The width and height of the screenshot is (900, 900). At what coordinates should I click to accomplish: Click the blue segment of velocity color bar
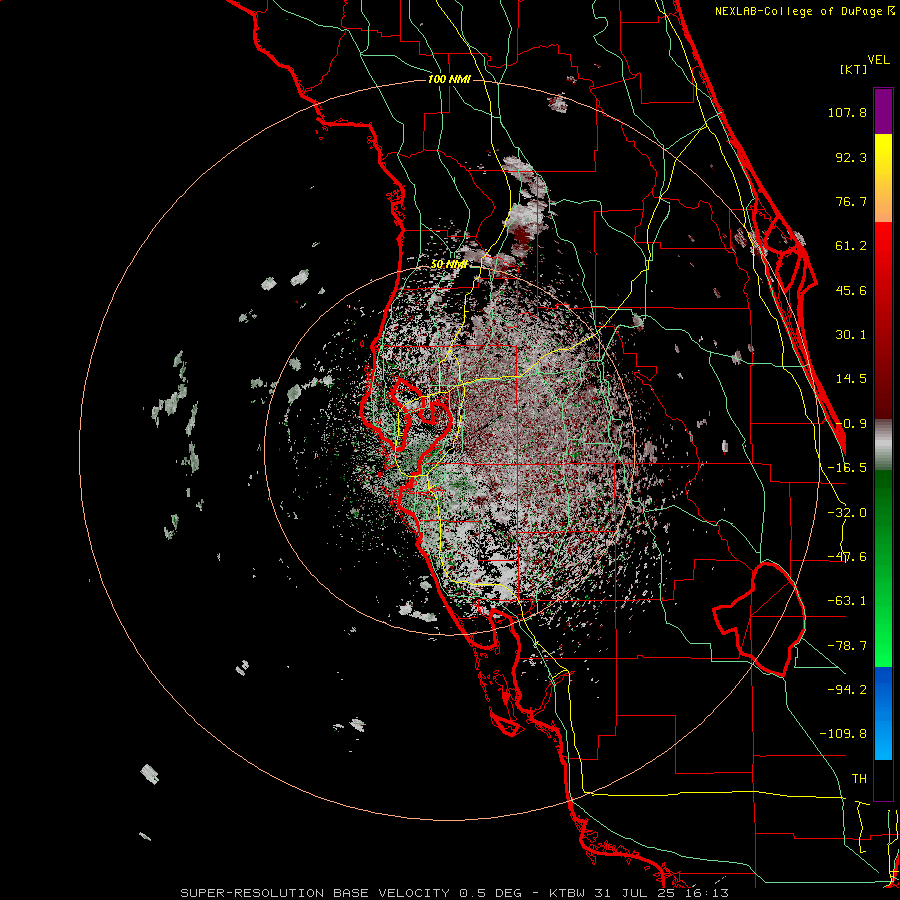click(883, 713)
